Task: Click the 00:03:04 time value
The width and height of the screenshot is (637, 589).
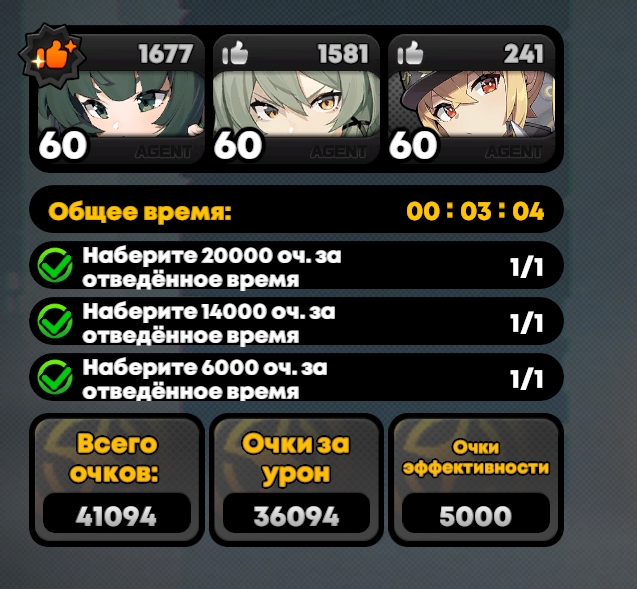Action: (475, 211)
